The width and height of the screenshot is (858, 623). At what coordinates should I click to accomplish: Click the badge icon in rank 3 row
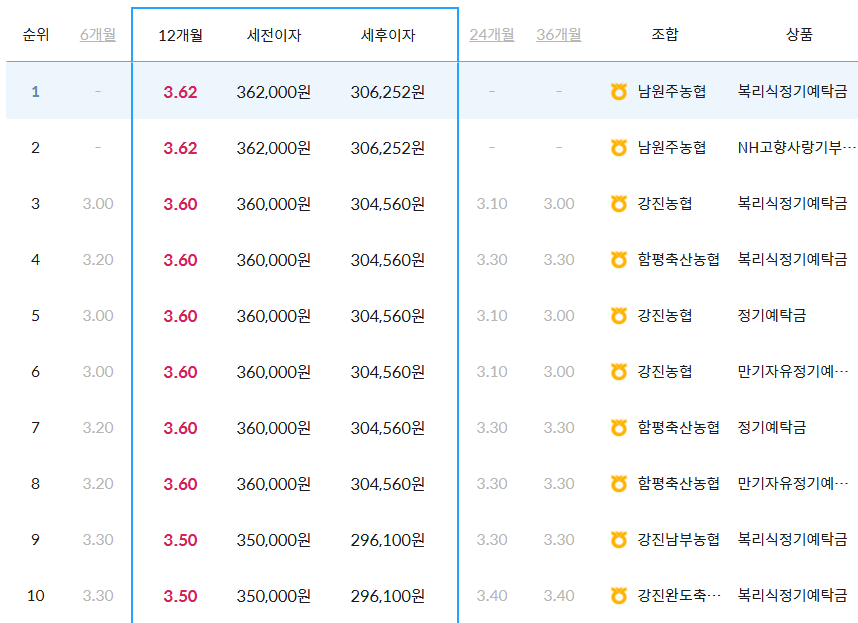coord(618,203)
